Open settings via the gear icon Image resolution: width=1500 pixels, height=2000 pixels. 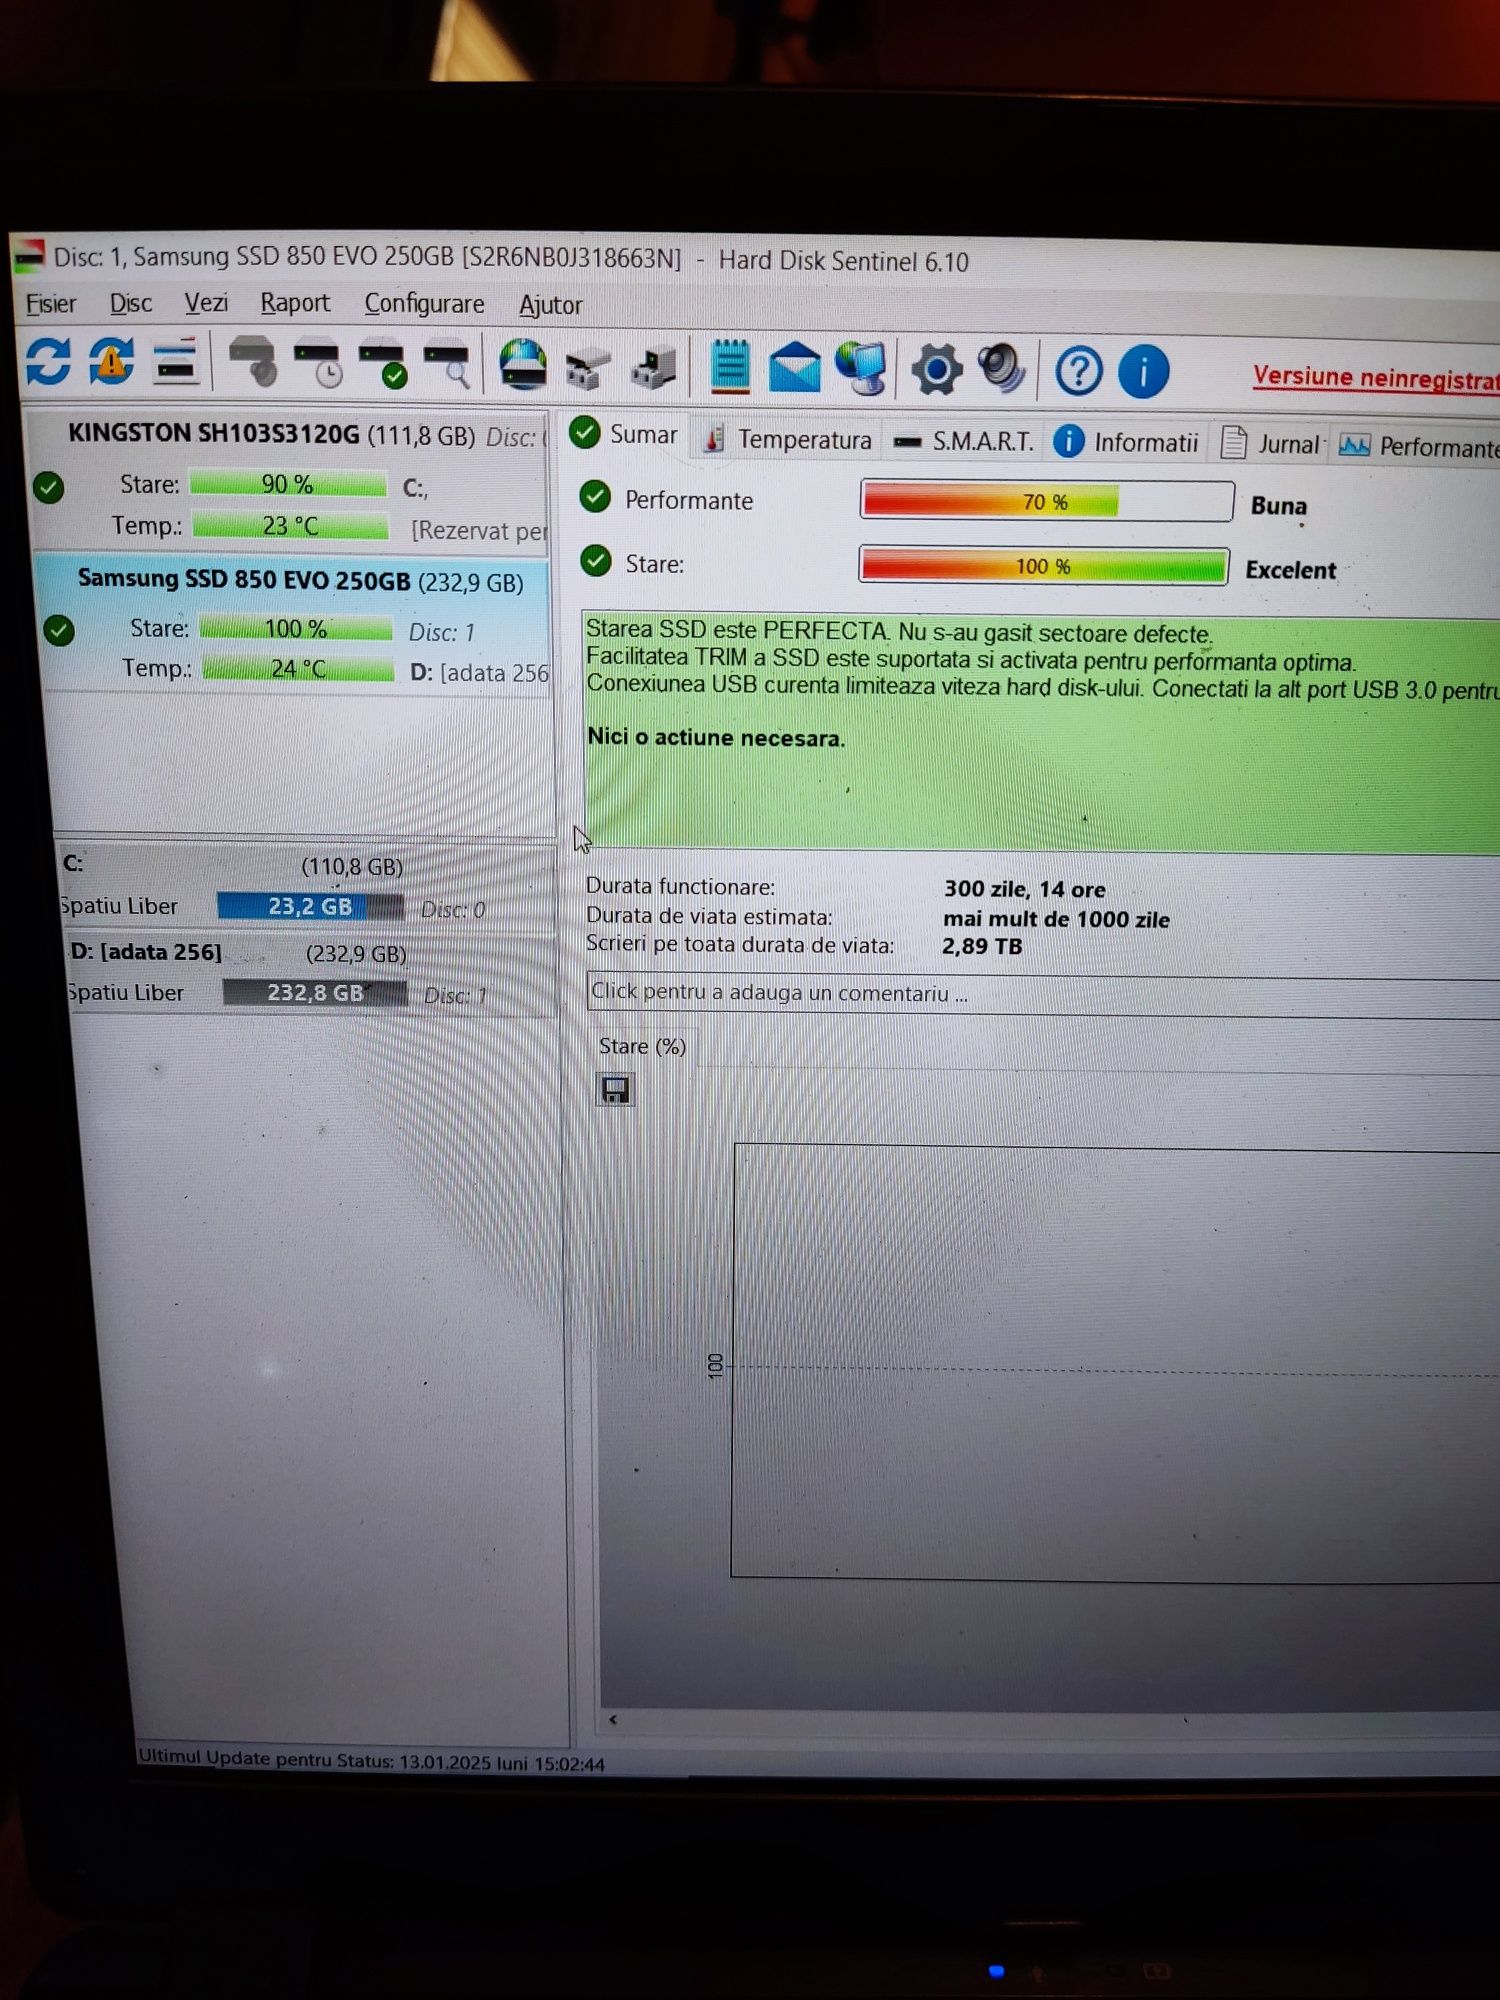[x=937, y=370]
